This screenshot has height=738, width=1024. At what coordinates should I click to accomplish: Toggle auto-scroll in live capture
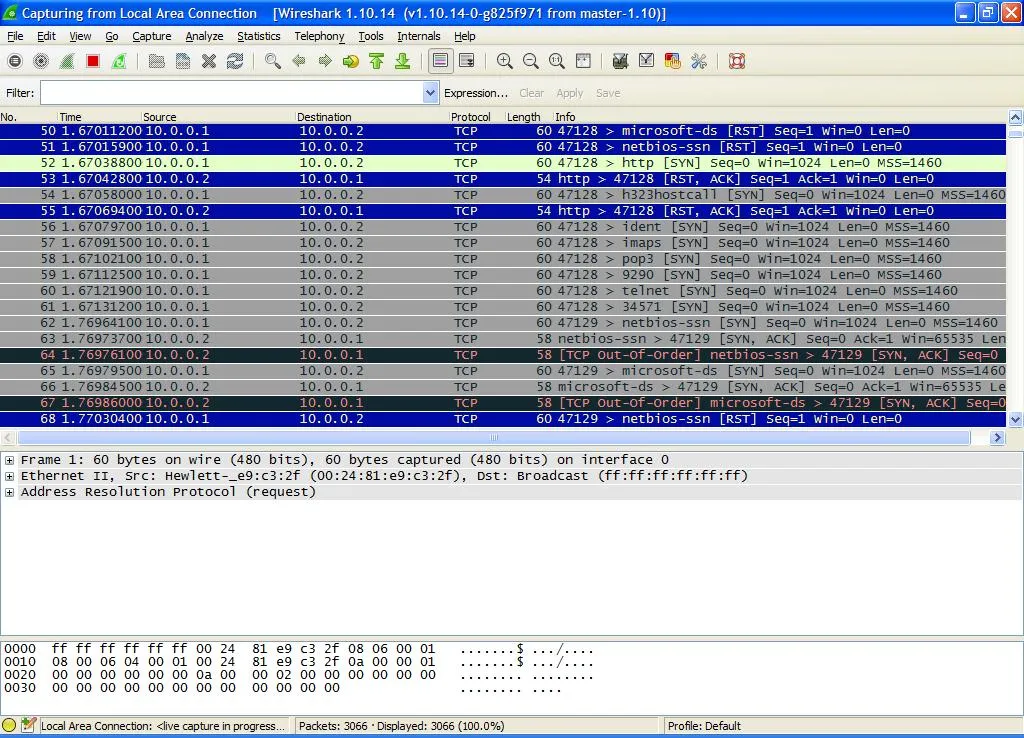(466, 61)
